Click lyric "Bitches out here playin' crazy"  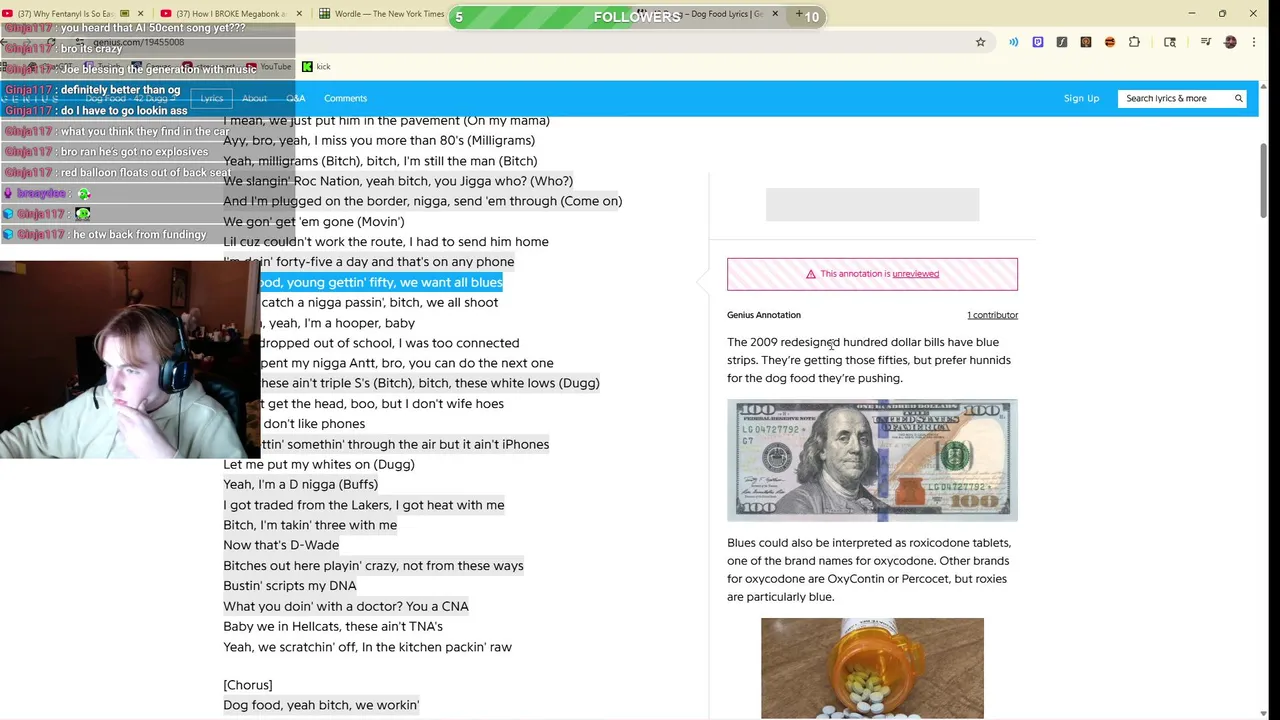373,566
